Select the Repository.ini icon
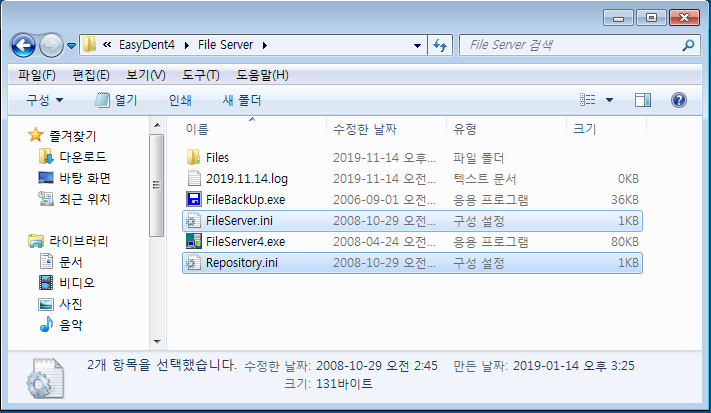711x413 pixels. coord(194,262)
